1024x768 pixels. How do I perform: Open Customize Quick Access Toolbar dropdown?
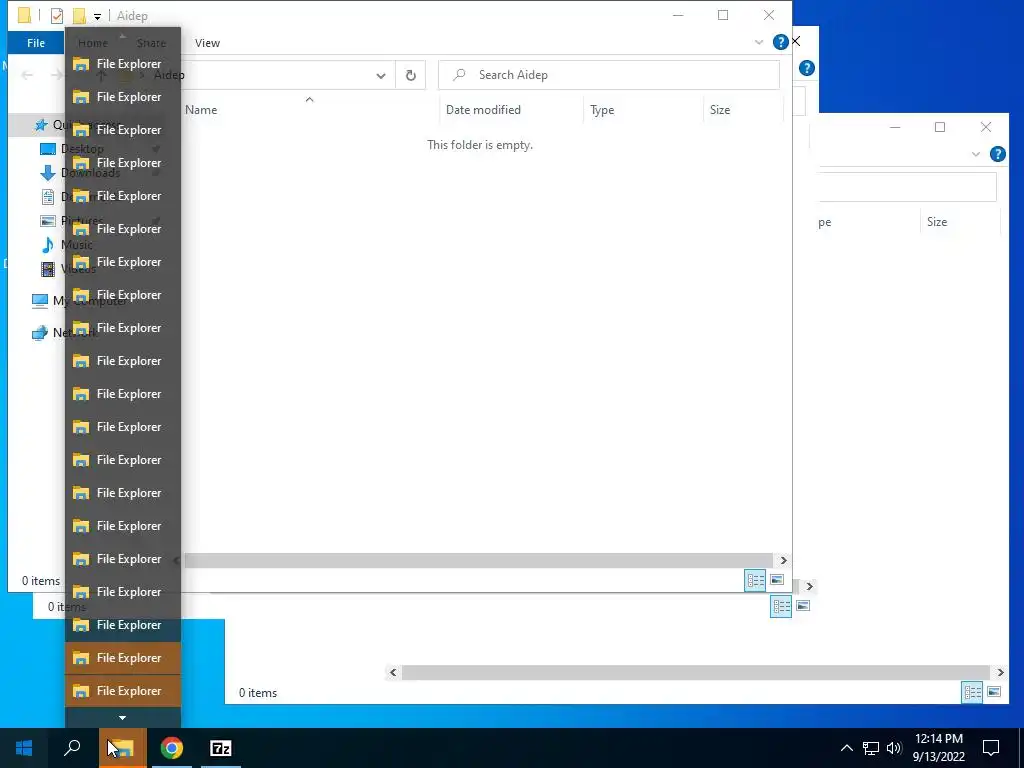[97, 16]
